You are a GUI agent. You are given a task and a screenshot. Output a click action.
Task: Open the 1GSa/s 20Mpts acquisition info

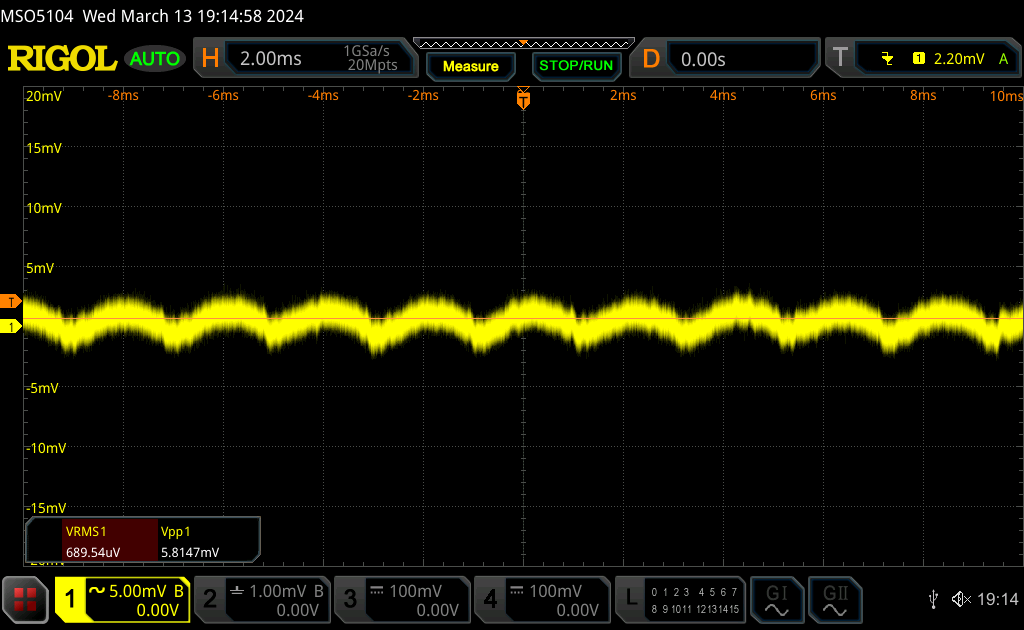pyautogui.click(x=372, y=58)
